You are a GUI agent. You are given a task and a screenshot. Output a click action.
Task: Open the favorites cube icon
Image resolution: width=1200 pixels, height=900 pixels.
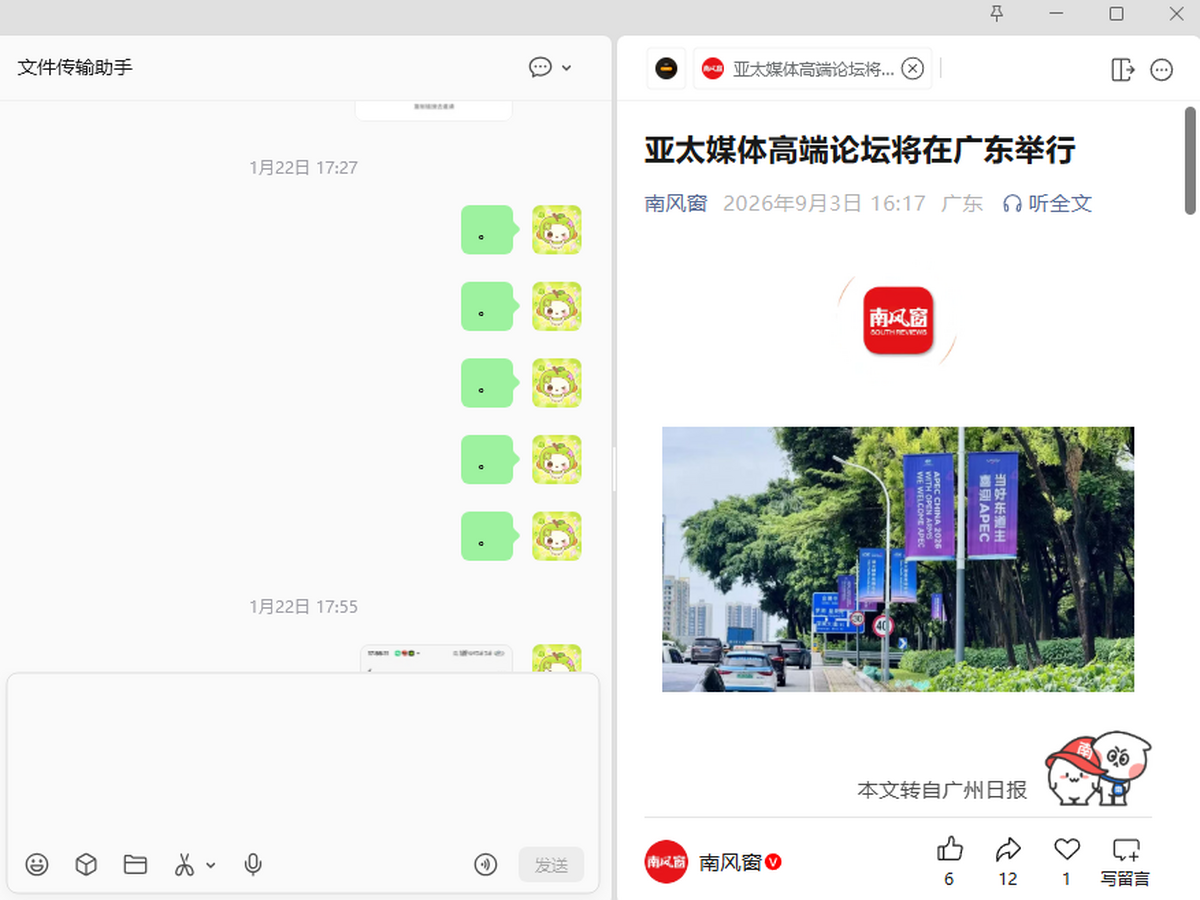(86, 865)
